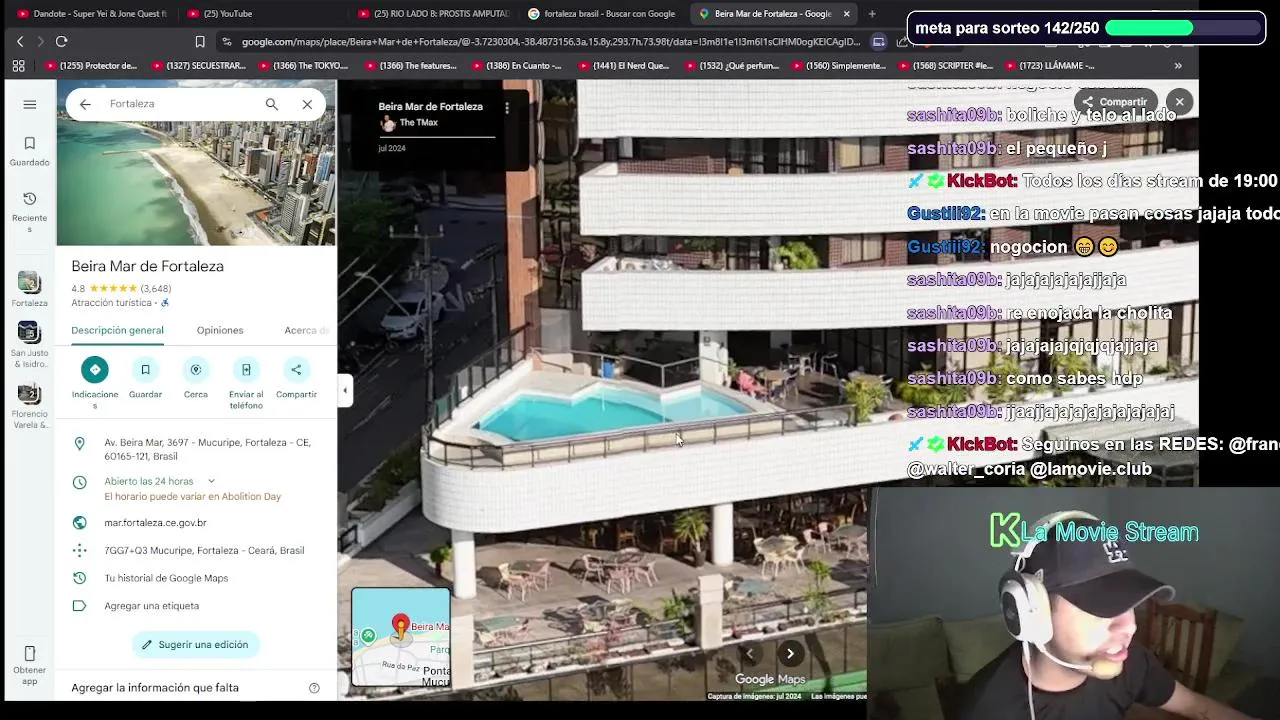Open a new browser tab
The width and height of the screenshot is (1280, 720).
(872, 14)
